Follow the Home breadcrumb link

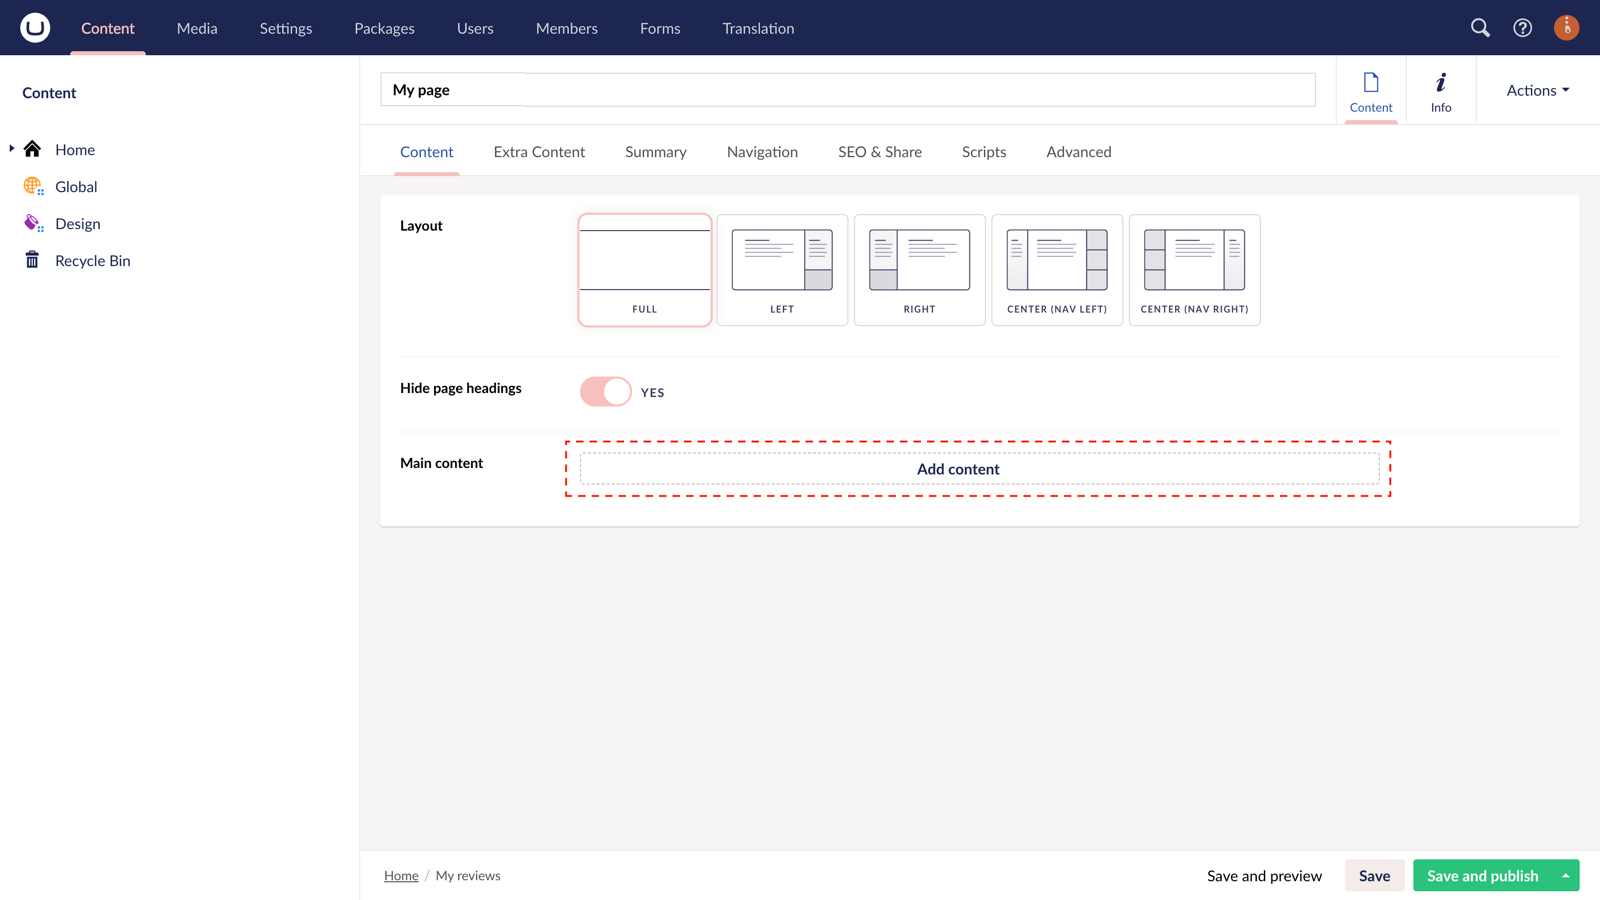pyautogui.click(x=401, y=875)
